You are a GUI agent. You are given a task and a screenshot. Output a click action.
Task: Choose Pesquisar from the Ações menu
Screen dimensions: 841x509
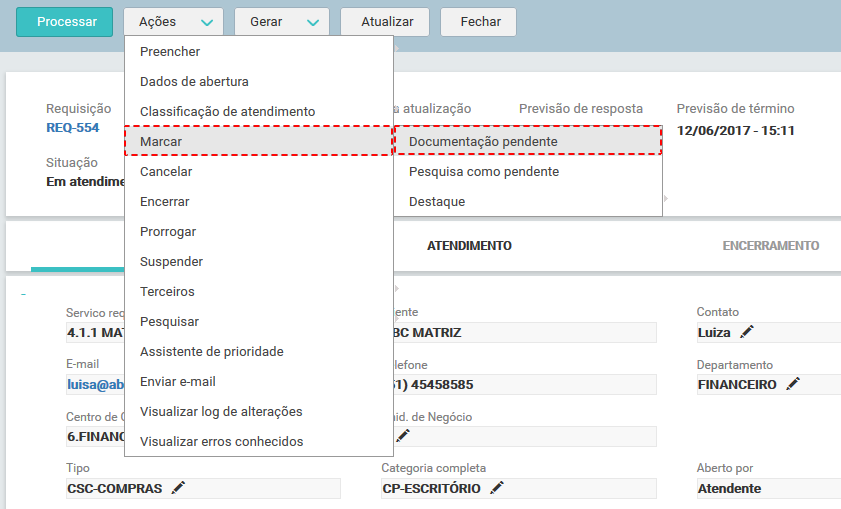(x=259, y=322)
